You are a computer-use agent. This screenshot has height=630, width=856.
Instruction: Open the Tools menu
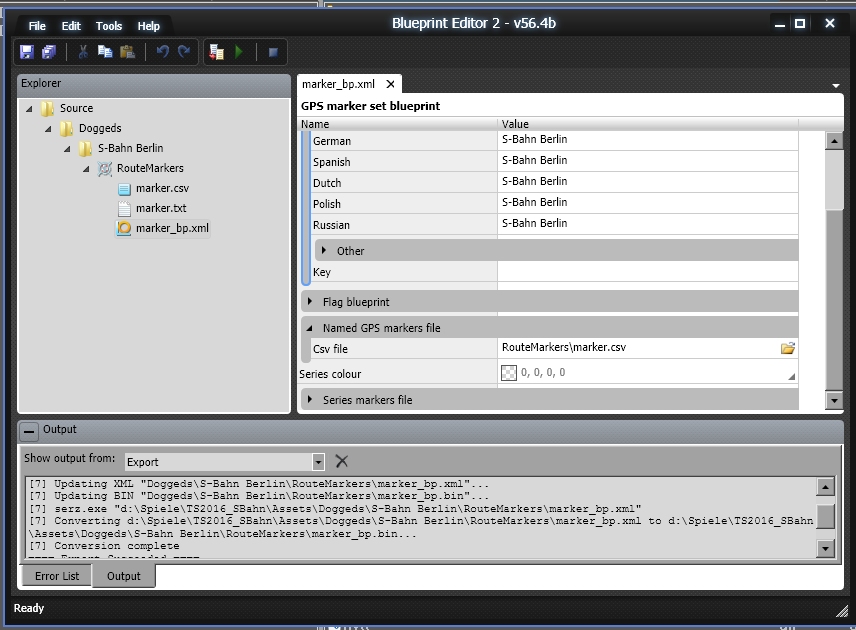point(109,26)
